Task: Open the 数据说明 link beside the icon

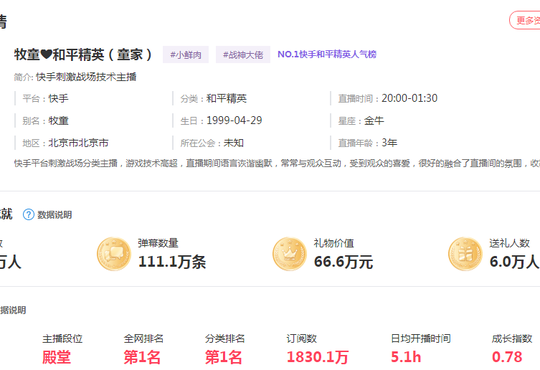Action: pos(54,215)
